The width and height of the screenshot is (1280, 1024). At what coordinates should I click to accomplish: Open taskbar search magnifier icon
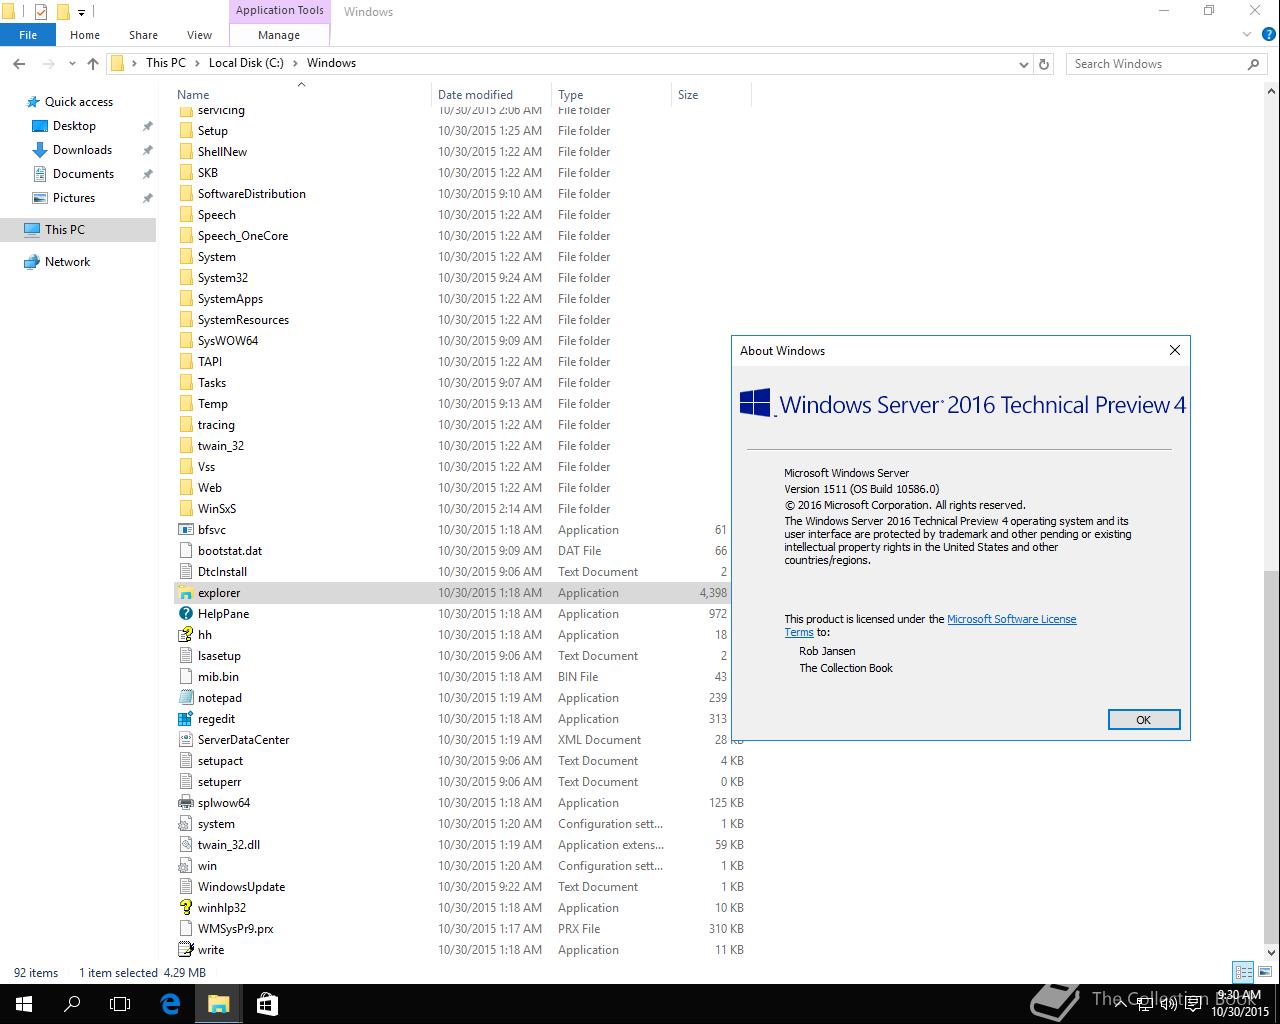[72, 1004]
